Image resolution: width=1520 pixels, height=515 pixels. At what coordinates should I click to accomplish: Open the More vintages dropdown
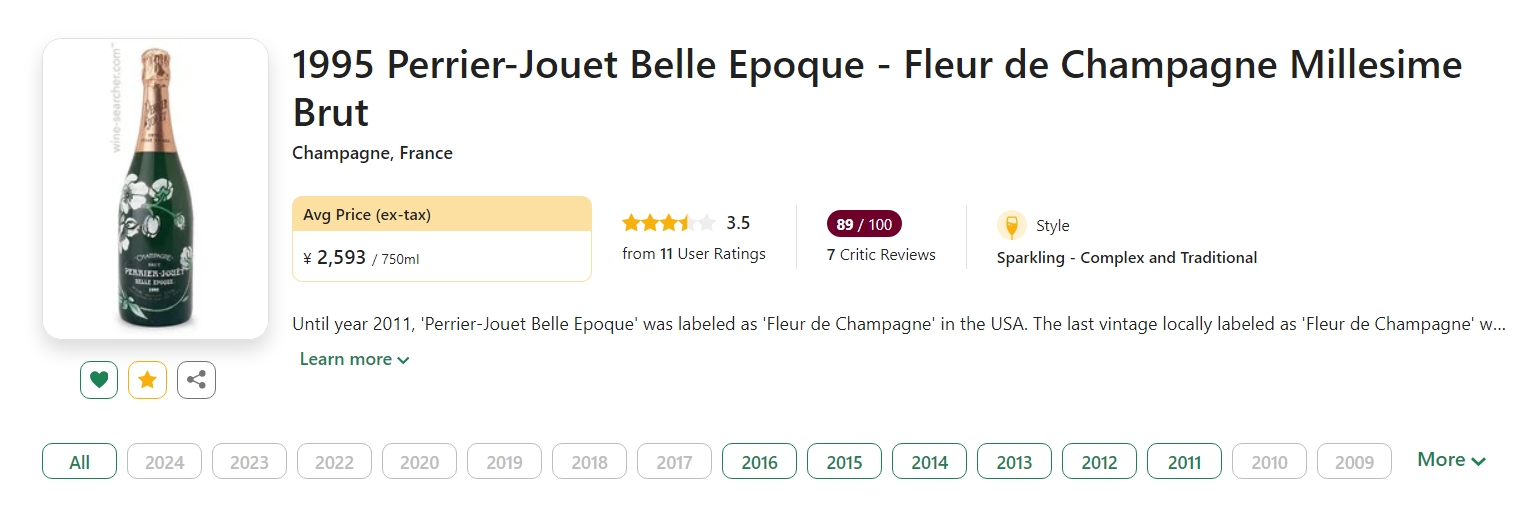click(1451, 460)
